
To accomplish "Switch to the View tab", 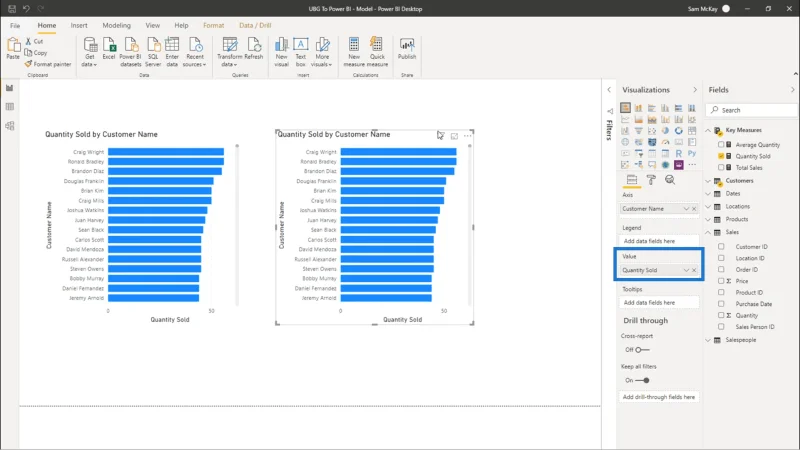I will (x=153, y=25).
